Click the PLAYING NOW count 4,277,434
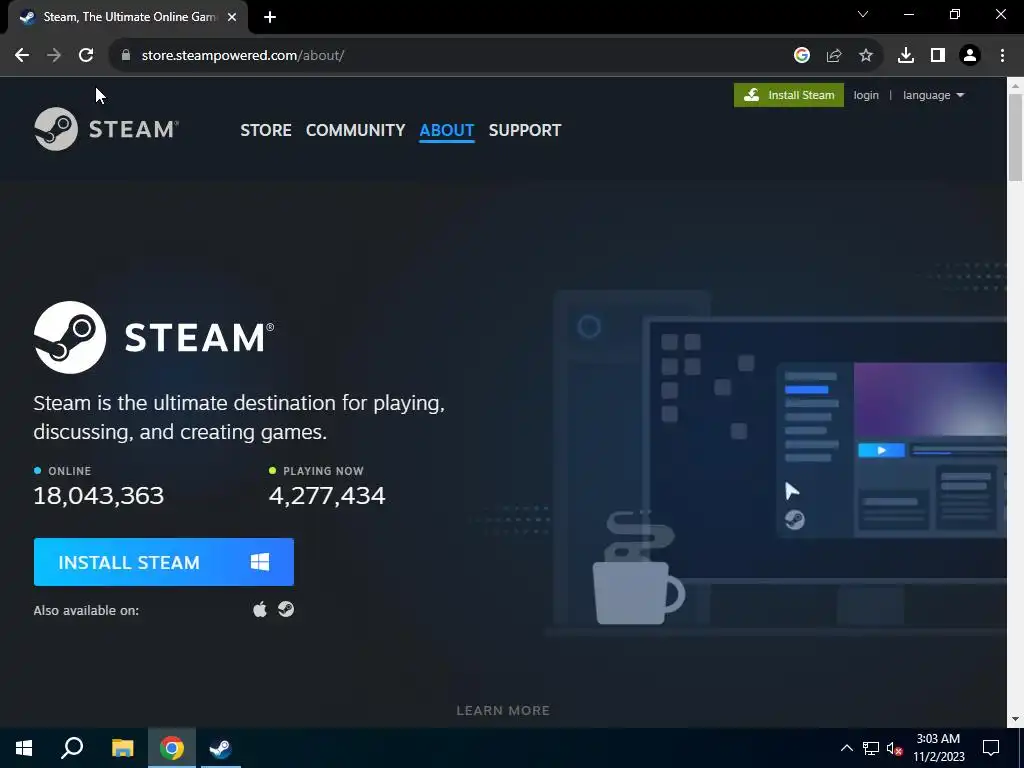 327,496
